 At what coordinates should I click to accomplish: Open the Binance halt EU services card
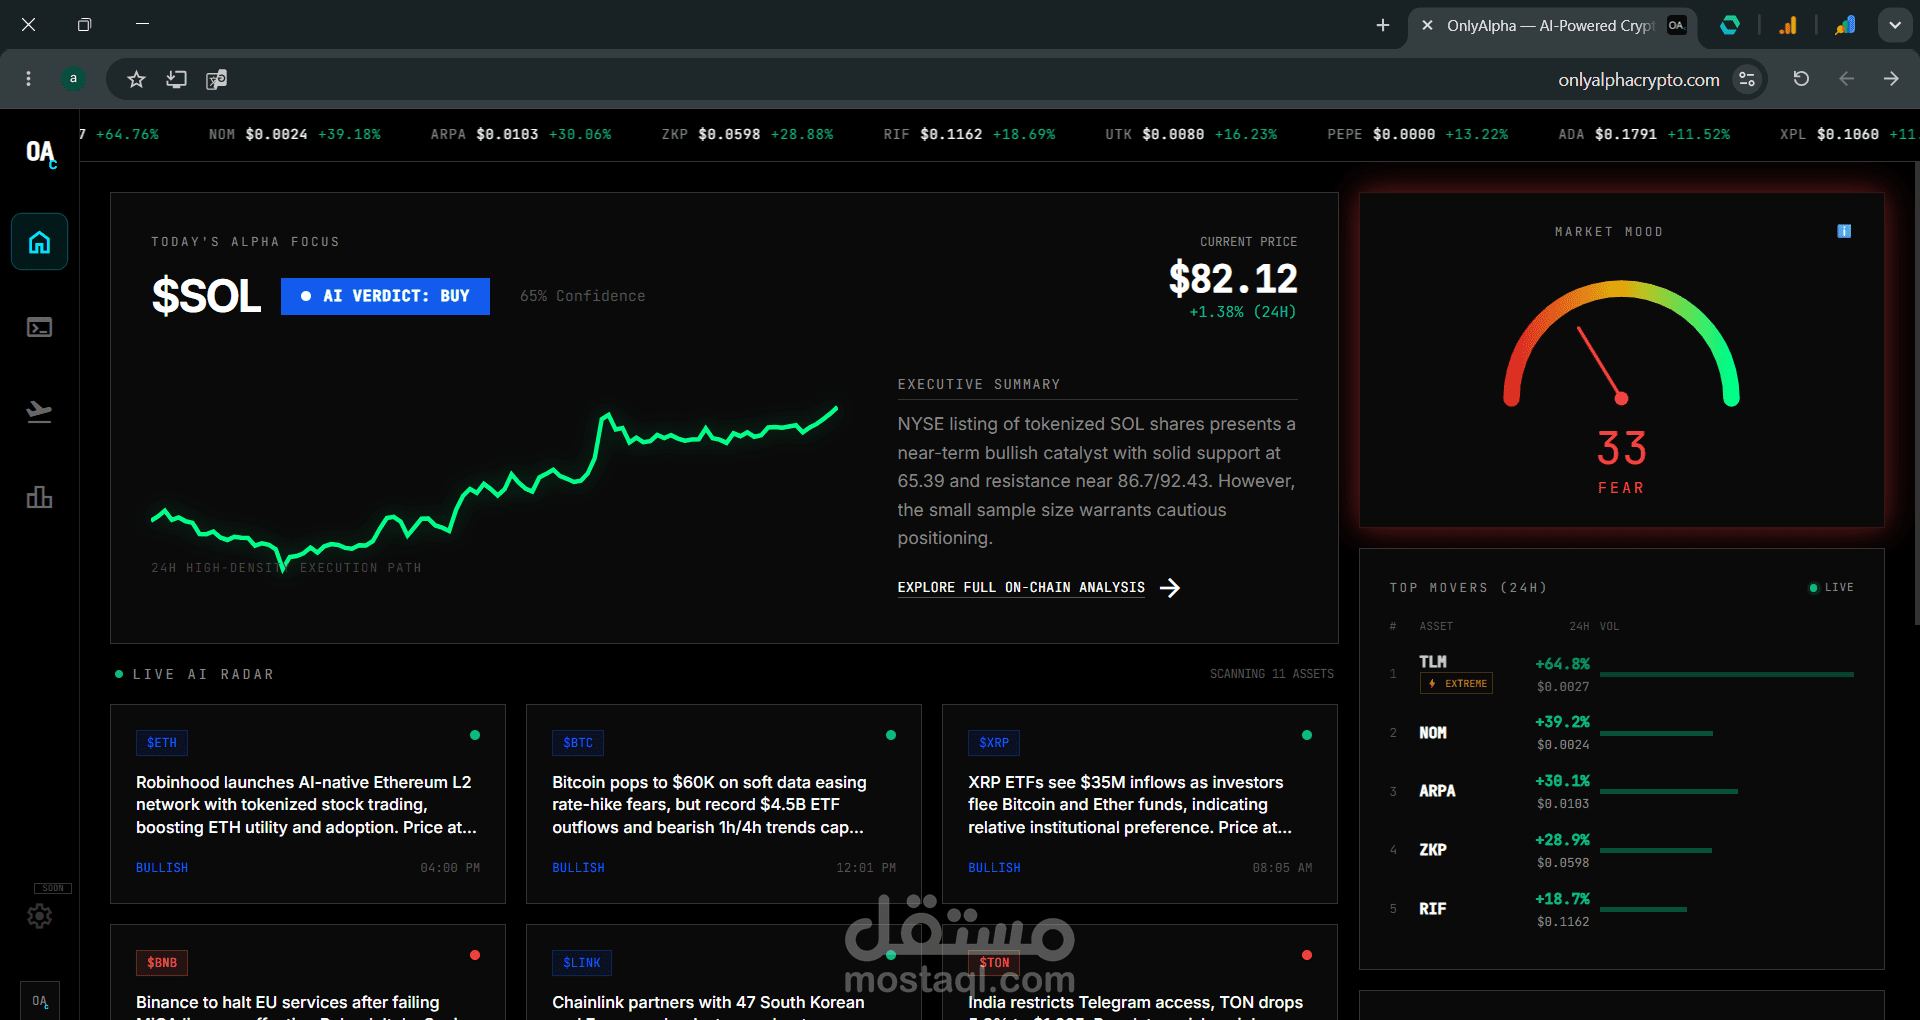pyautogui.click(x=308, y=972)
